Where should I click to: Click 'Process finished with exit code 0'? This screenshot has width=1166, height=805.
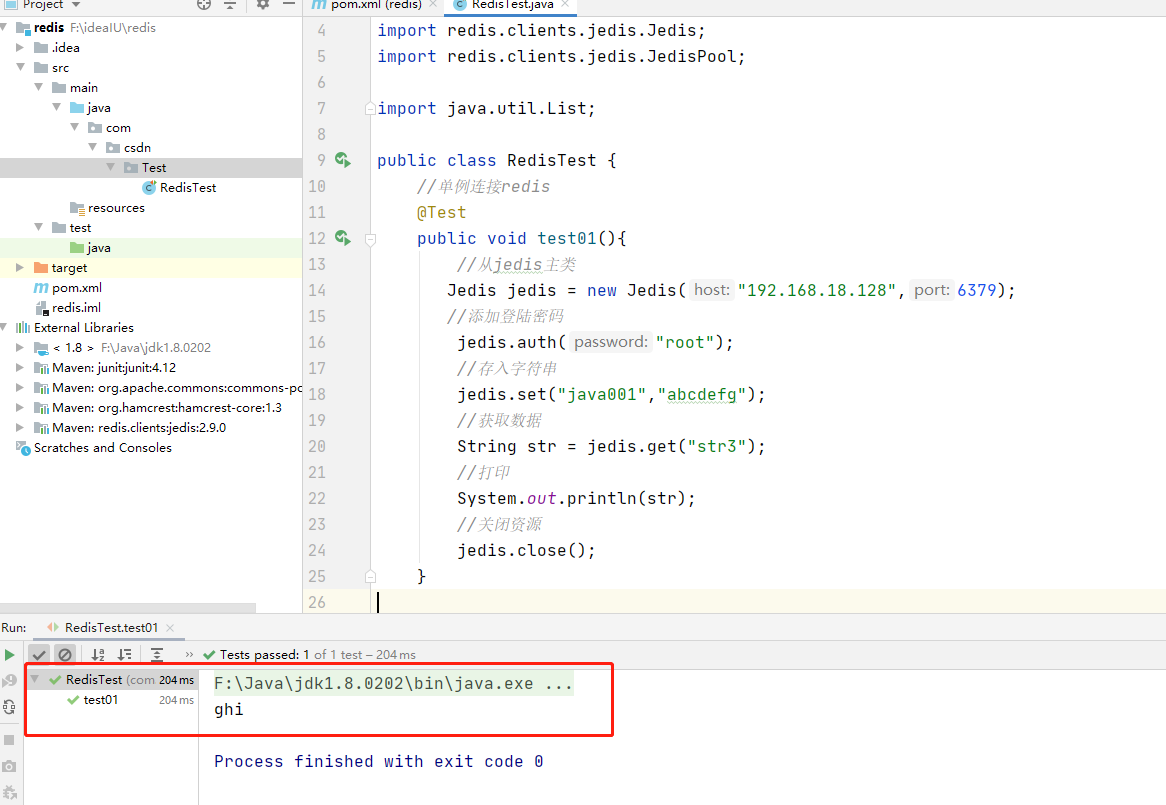(379, 762)
